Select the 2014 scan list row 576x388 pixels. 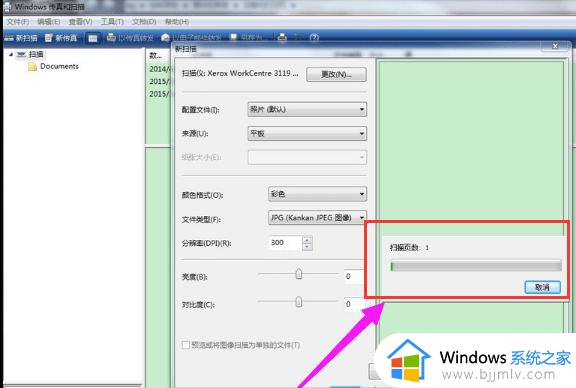159,69
